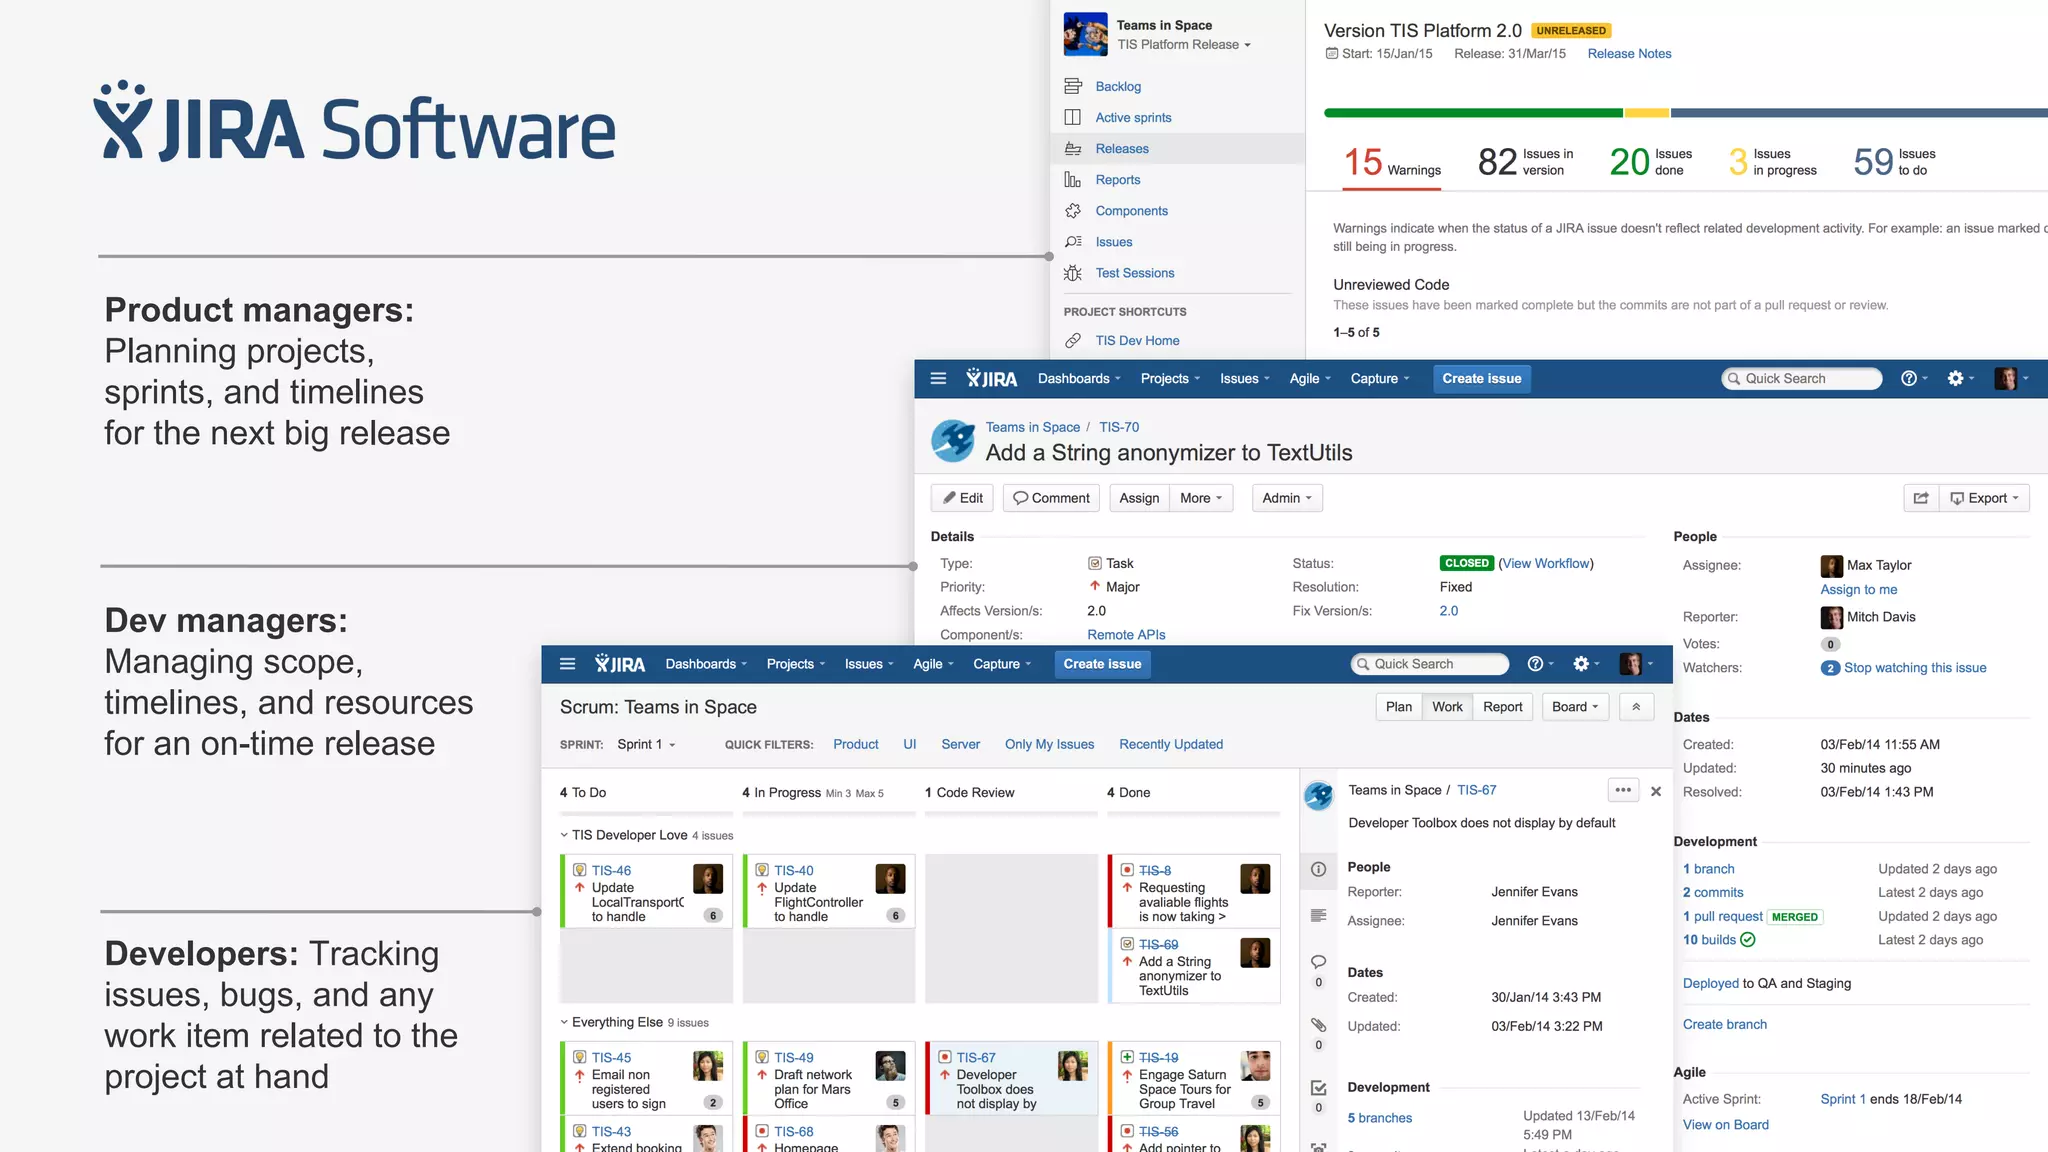2048x1152 pixels.
Task: Click Create issue in Scrum board header
Action: [1102, 664]
